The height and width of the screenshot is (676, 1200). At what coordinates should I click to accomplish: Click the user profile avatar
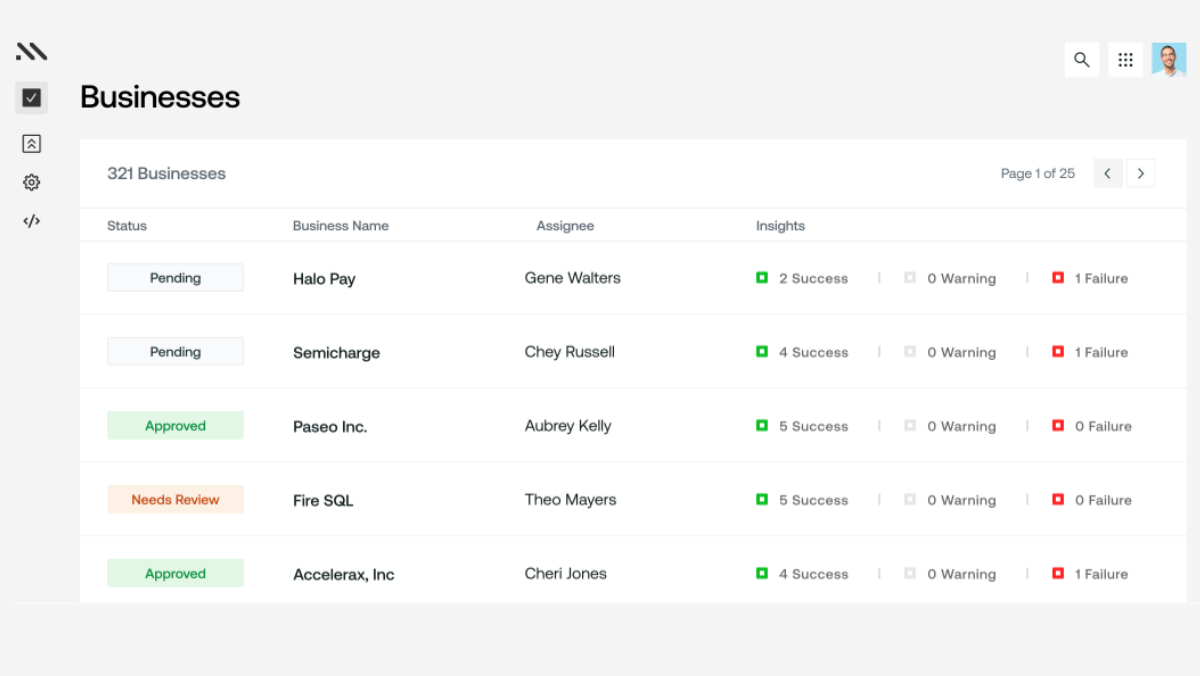[x=1169, y=60]
